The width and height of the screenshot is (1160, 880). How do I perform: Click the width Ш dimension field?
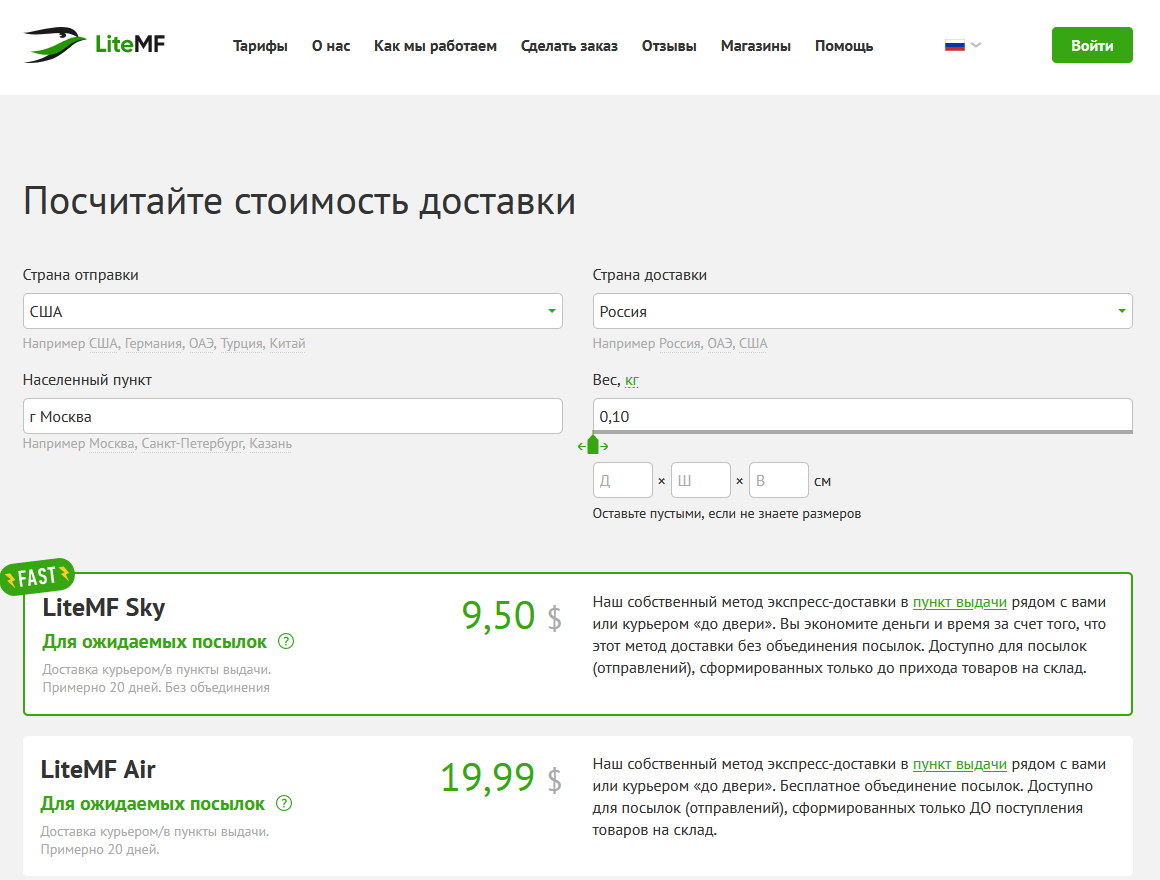click(701, 481)
